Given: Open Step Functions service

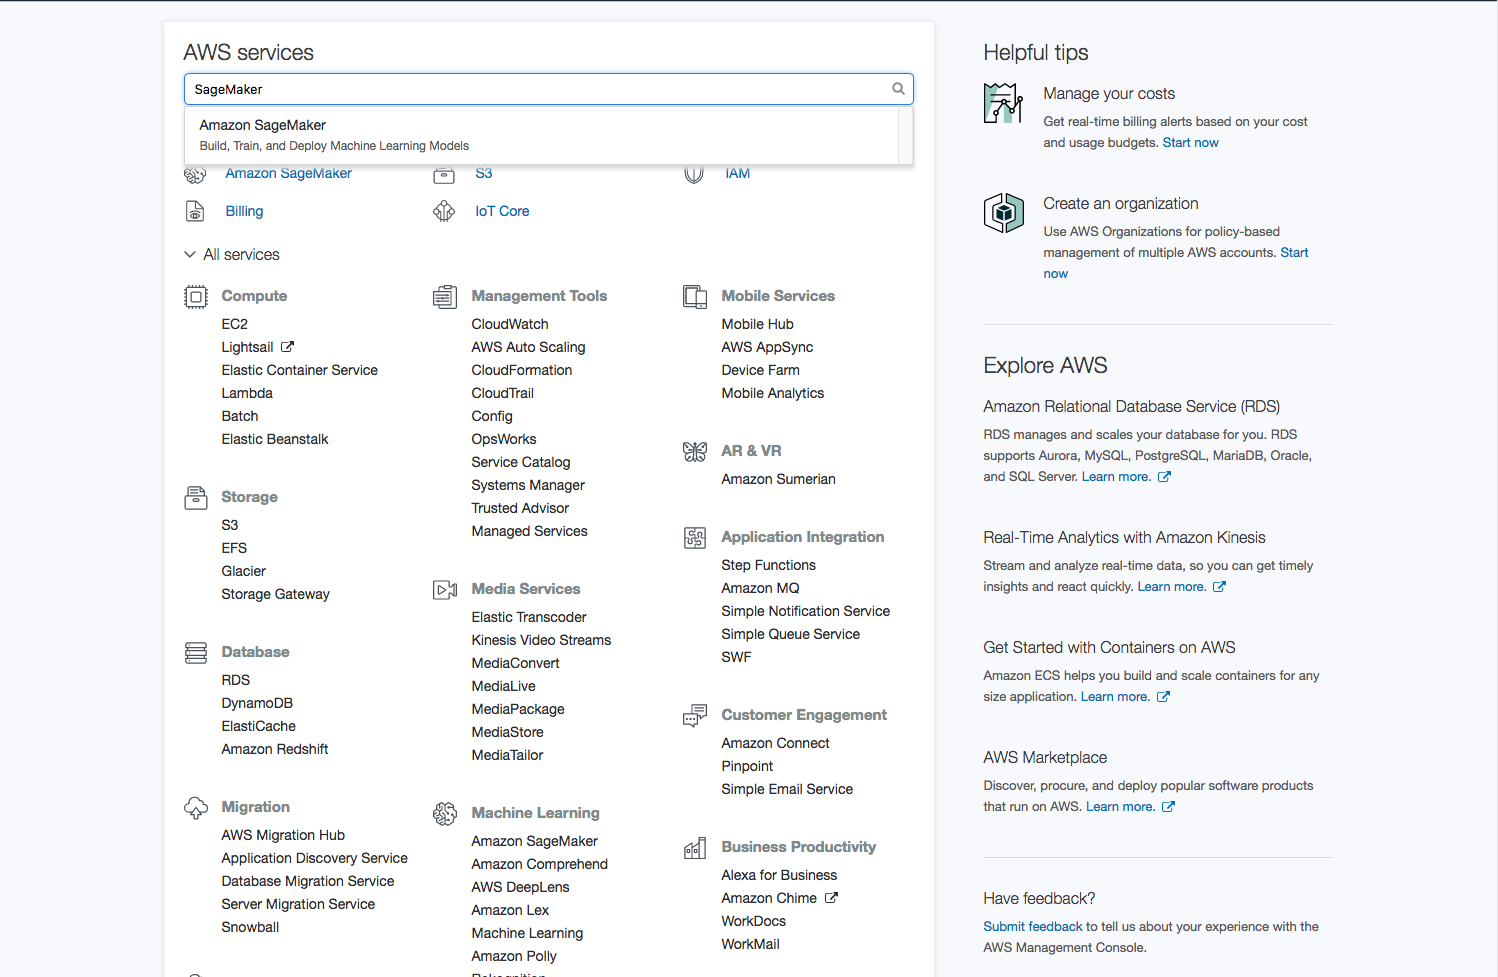Looking at the screenshot, I should 768,565.
